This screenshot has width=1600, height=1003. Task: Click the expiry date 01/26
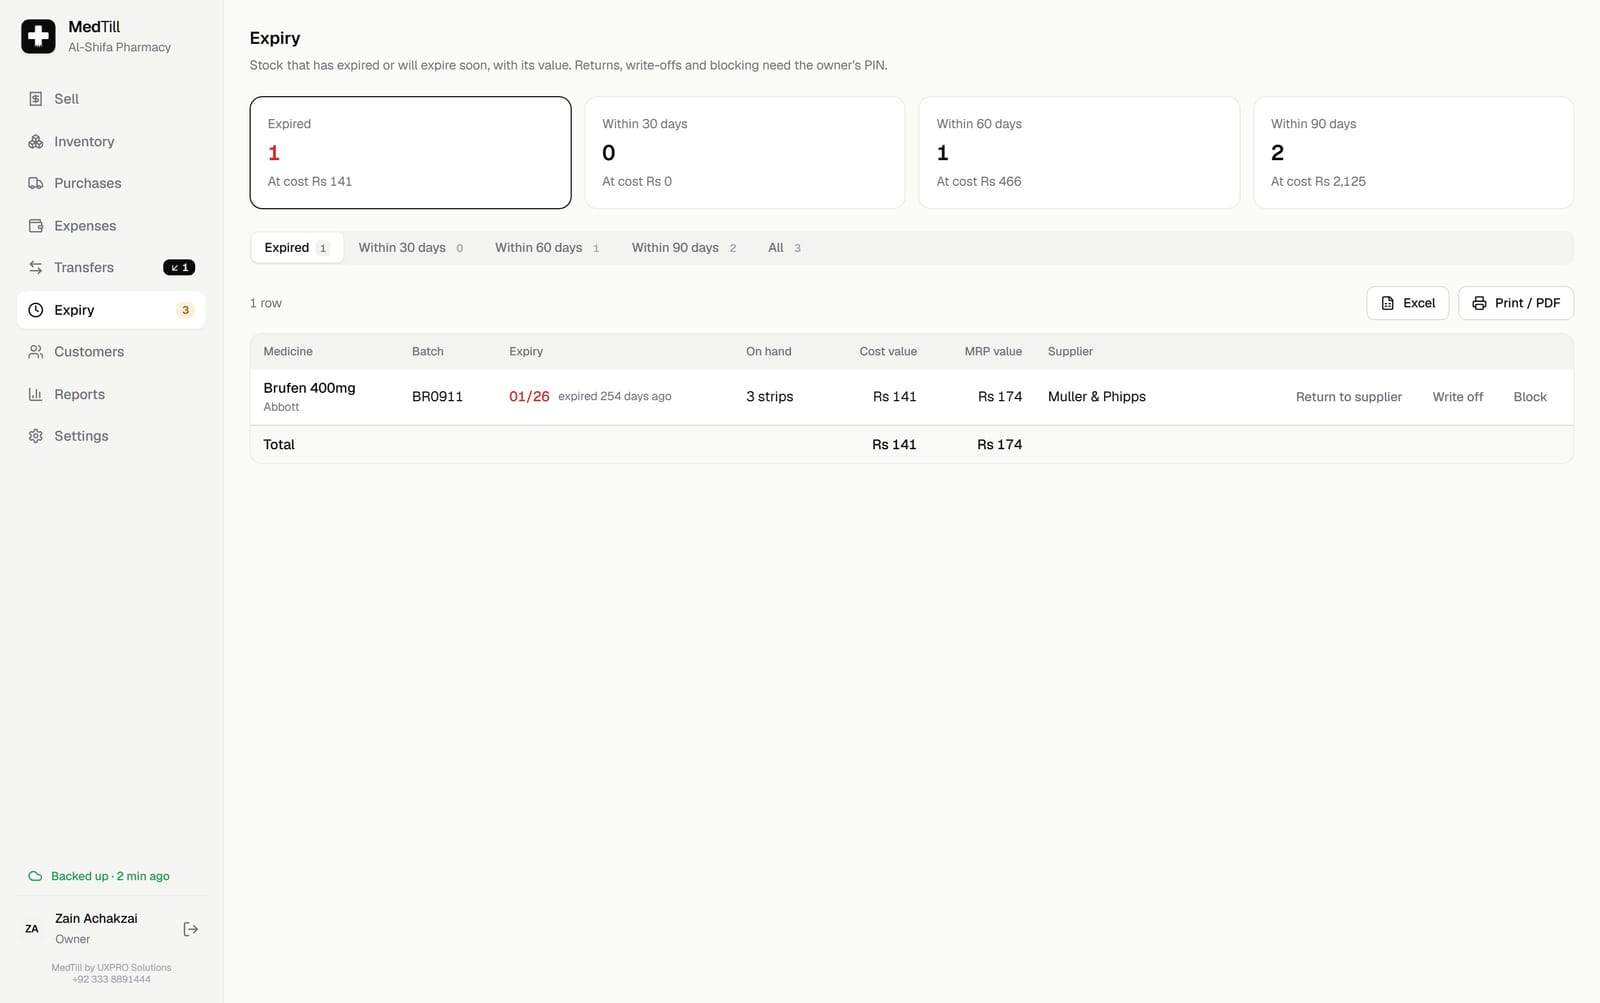coord(529,397)
